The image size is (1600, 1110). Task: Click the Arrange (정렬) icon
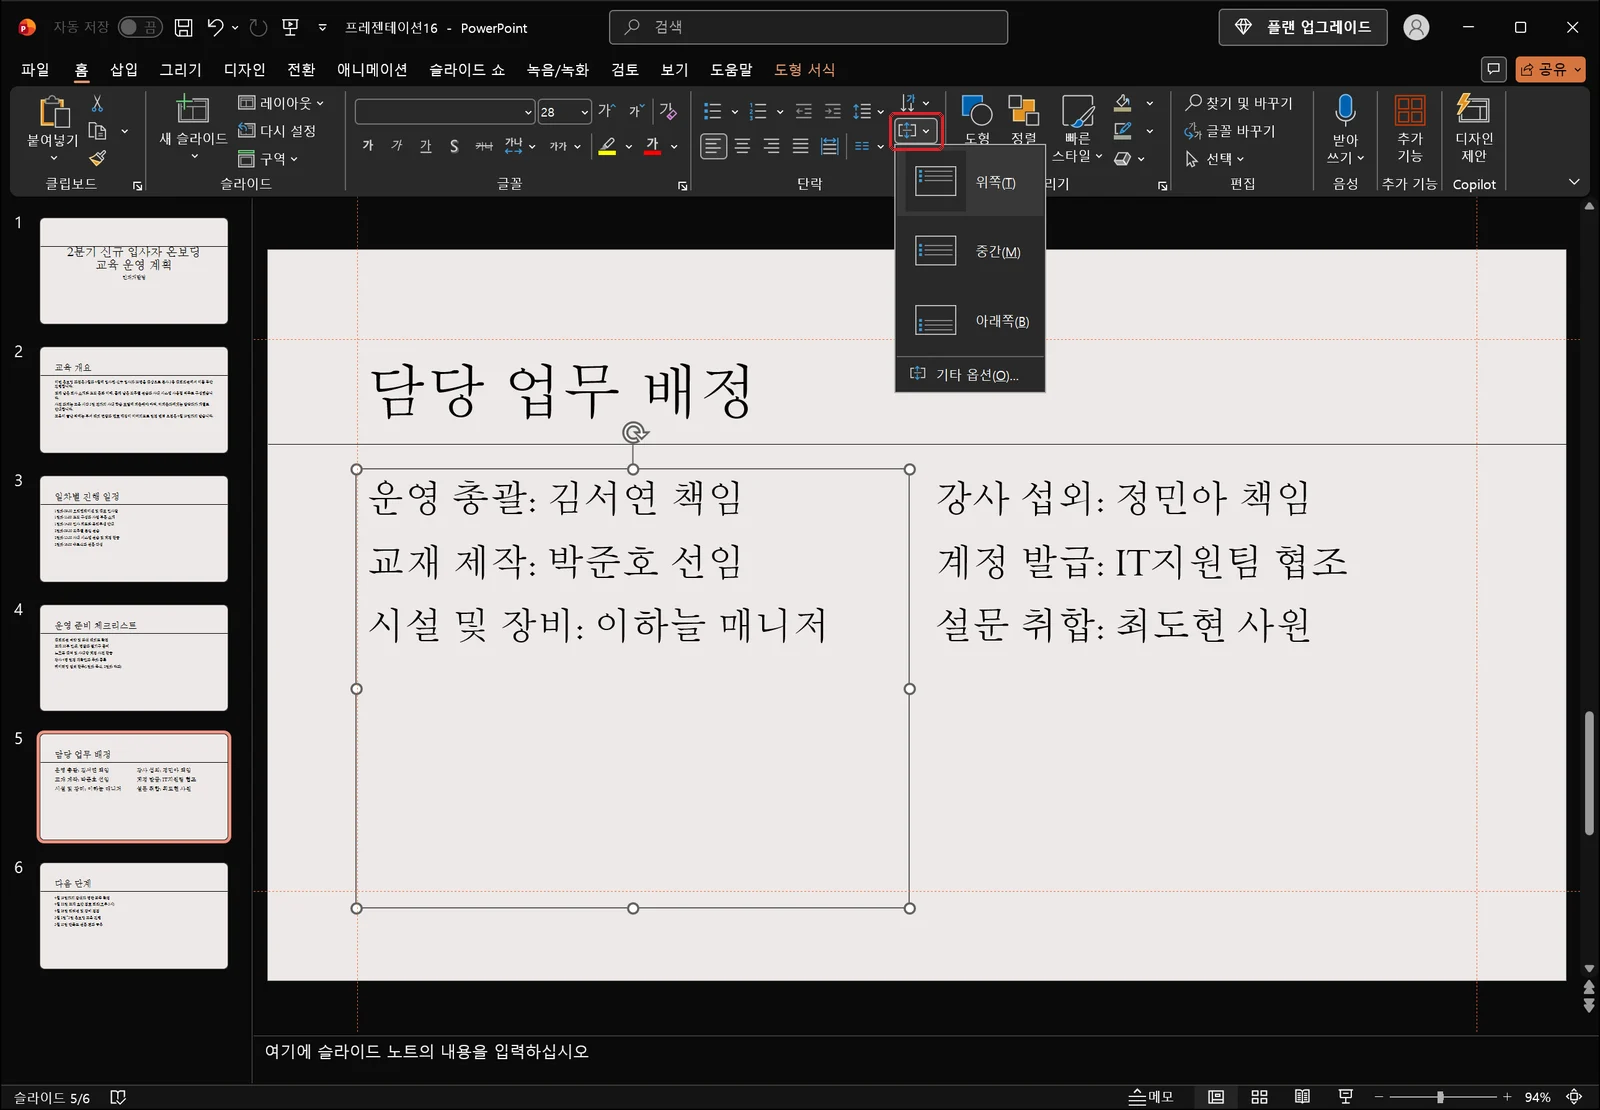pyautogui.click(x=1023, y=111)
